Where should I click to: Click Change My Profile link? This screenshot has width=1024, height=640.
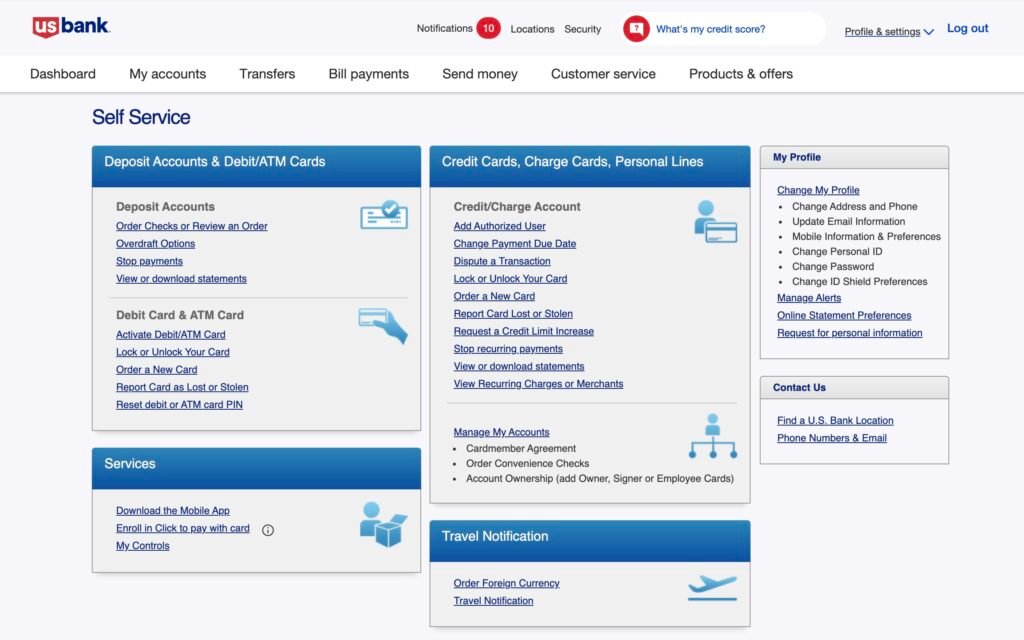[818, 190]
